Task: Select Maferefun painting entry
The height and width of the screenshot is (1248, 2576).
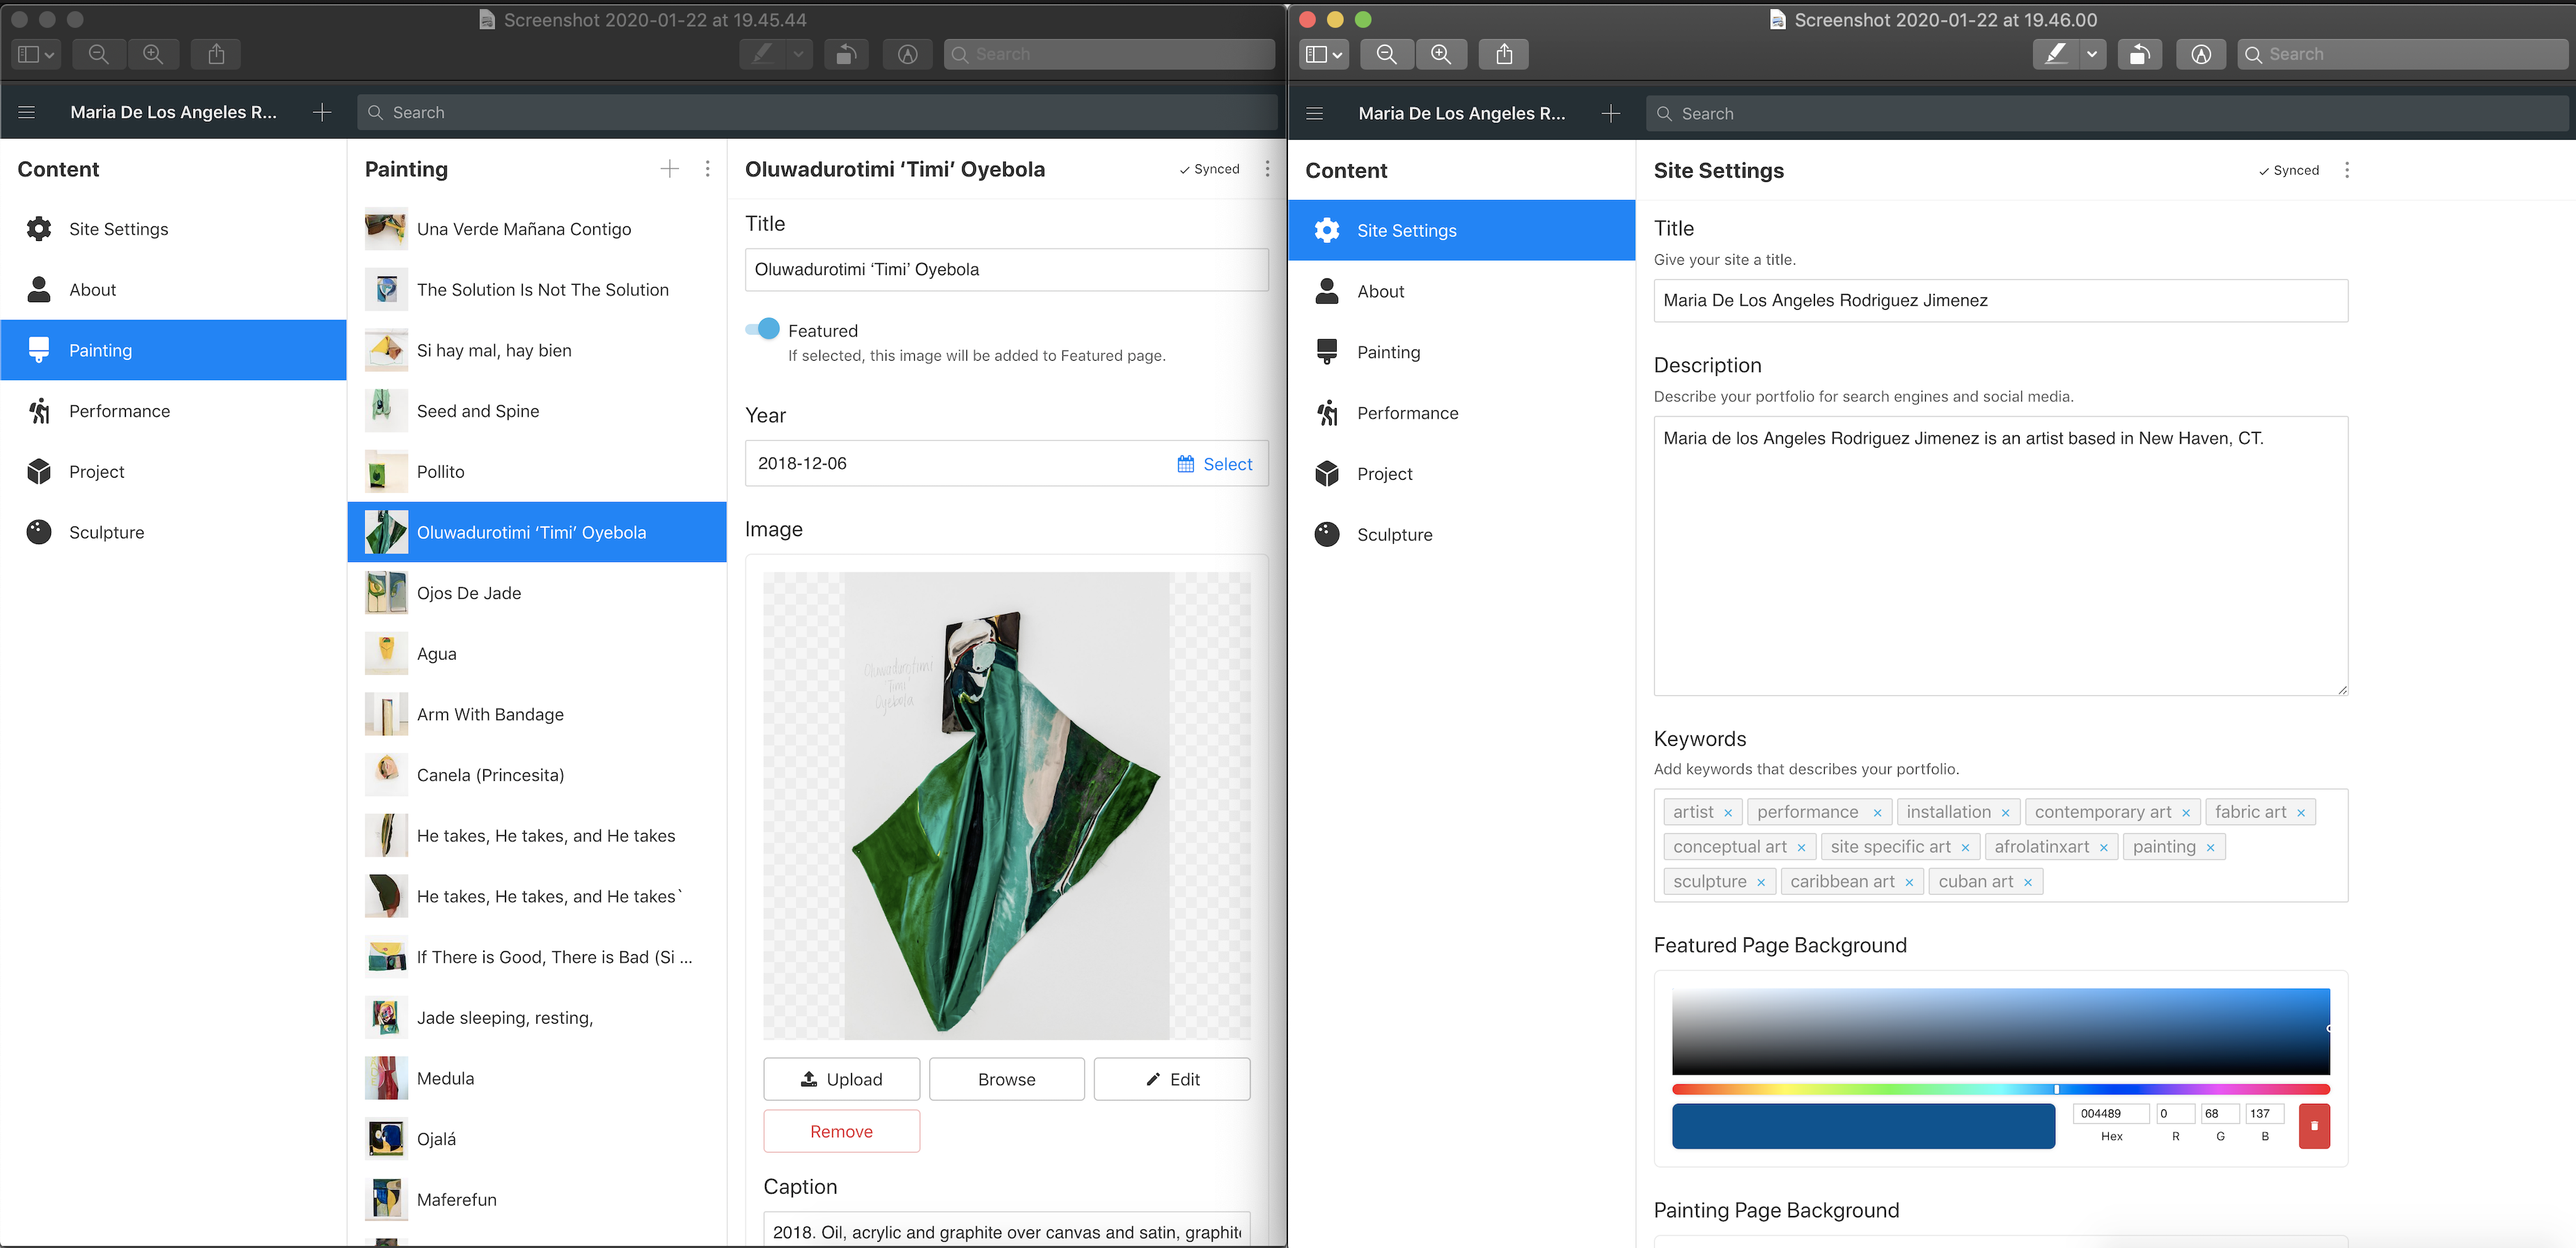Action: point(537,1199)
